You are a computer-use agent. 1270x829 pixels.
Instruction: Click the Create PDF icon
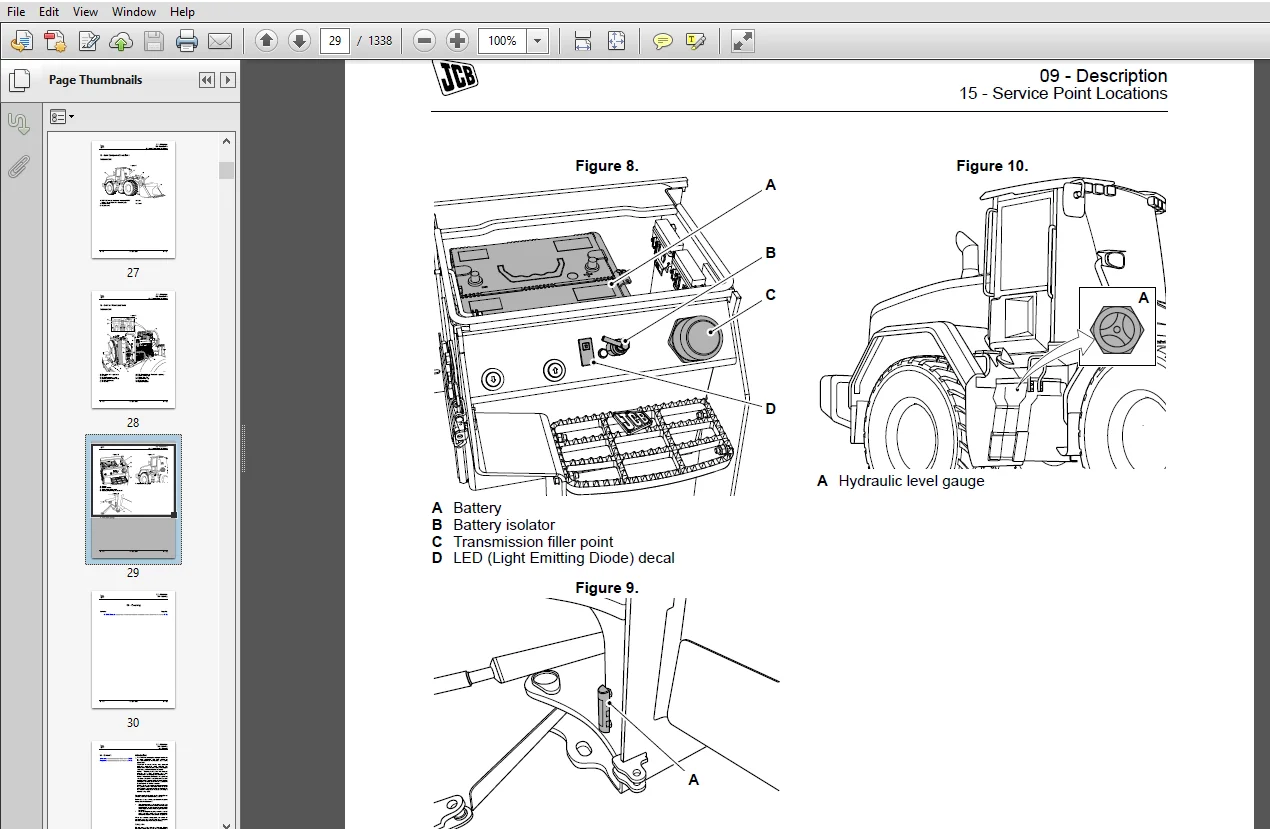tap(55, 41)
